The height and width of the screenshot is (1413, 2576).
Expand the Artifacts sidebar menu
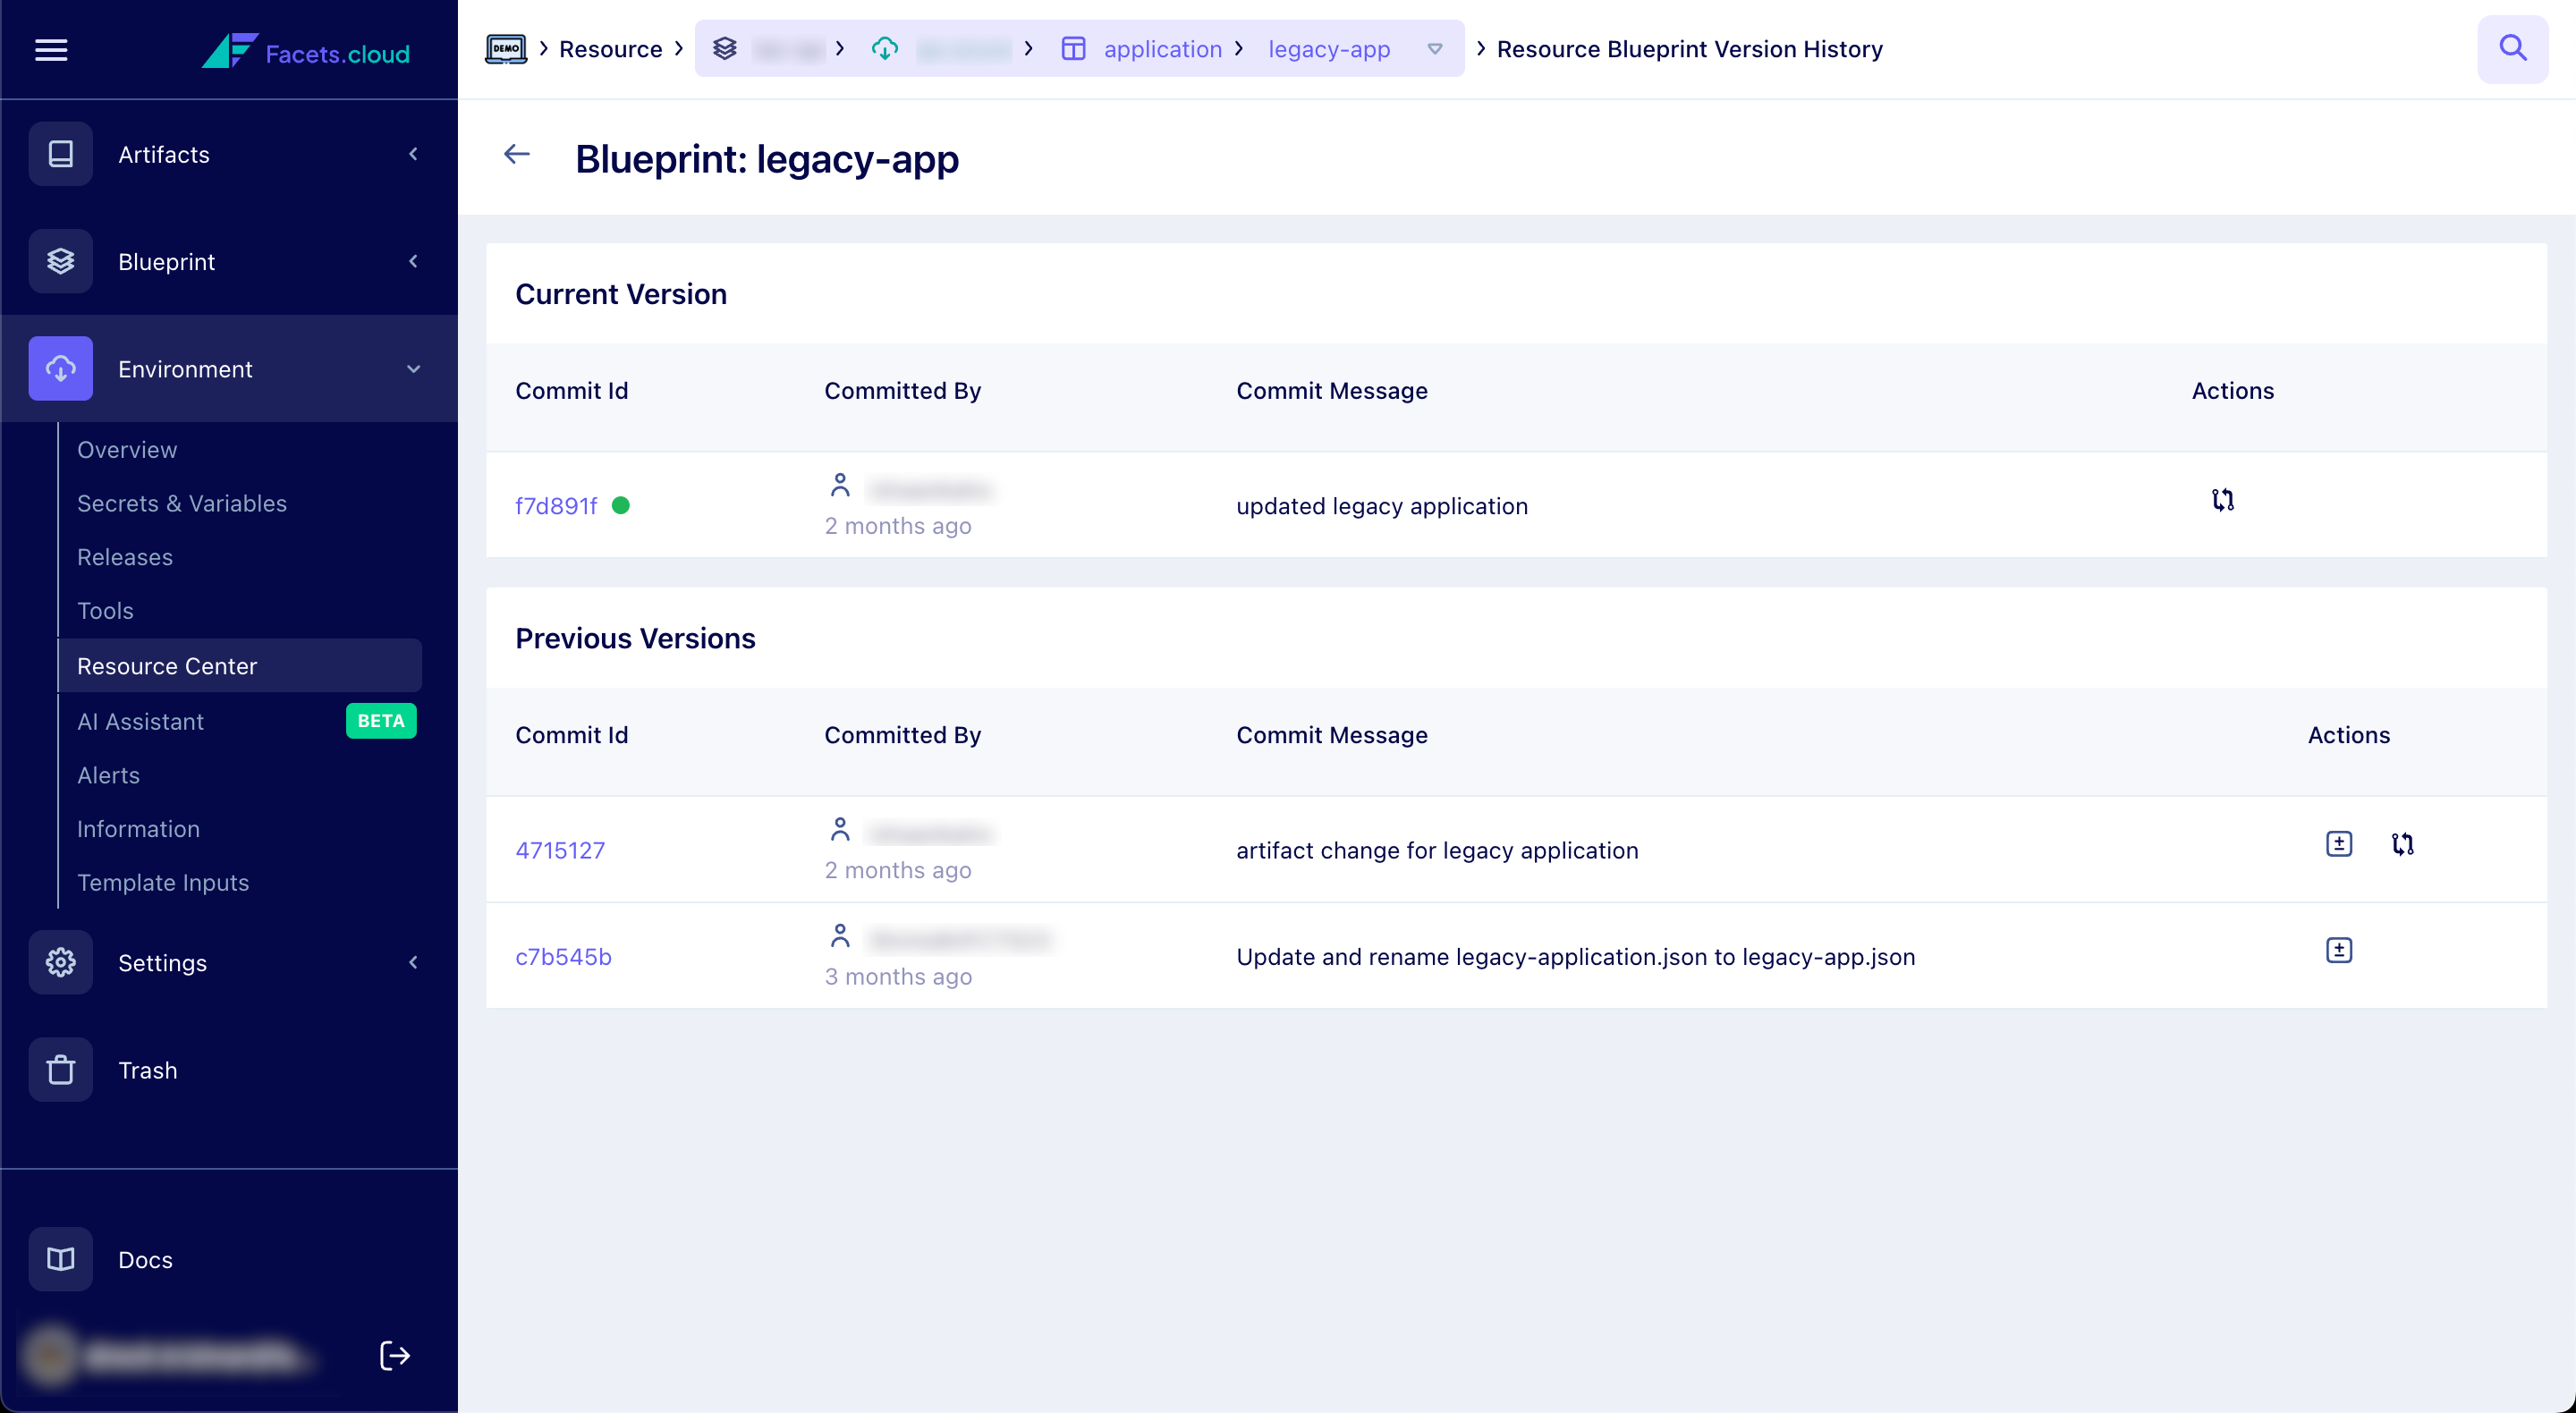click(x=413, y=154)
